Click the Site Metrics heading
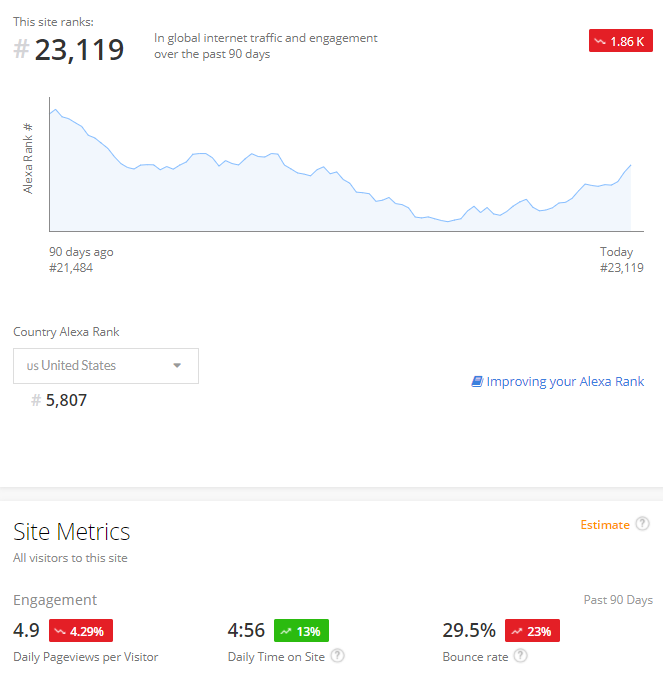This screenshot has height=678, width=663. [x=72, y=531]
